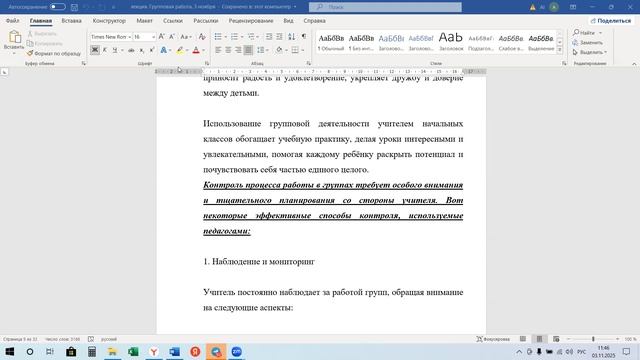Click the Поделиться share button
Screen dimensions: 640x360
pos(611,20)
